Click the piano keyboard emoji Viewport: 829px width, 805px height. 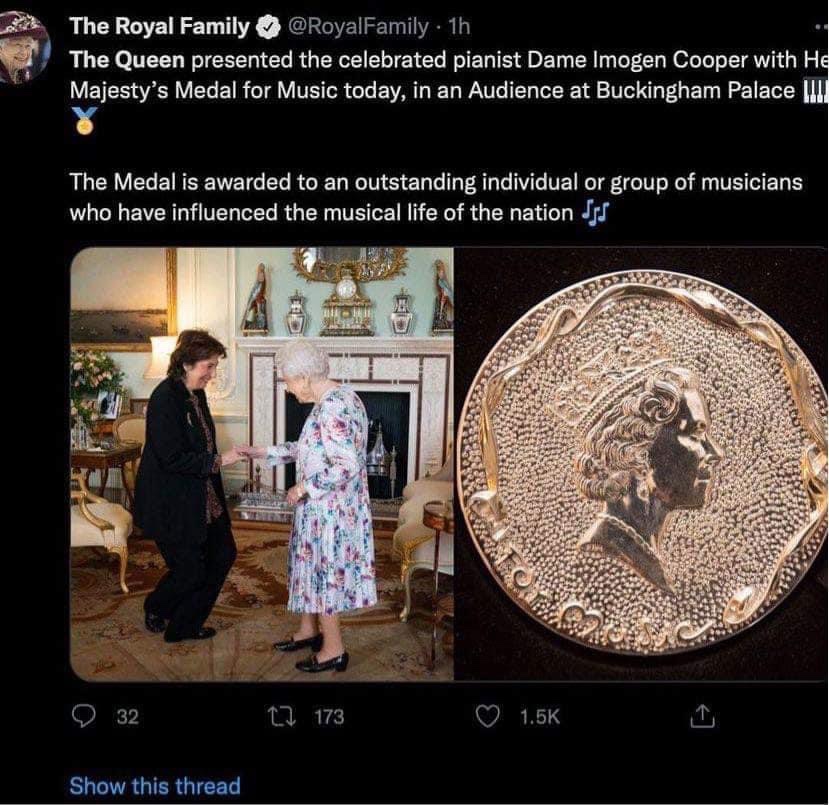[x=816, y=91]
